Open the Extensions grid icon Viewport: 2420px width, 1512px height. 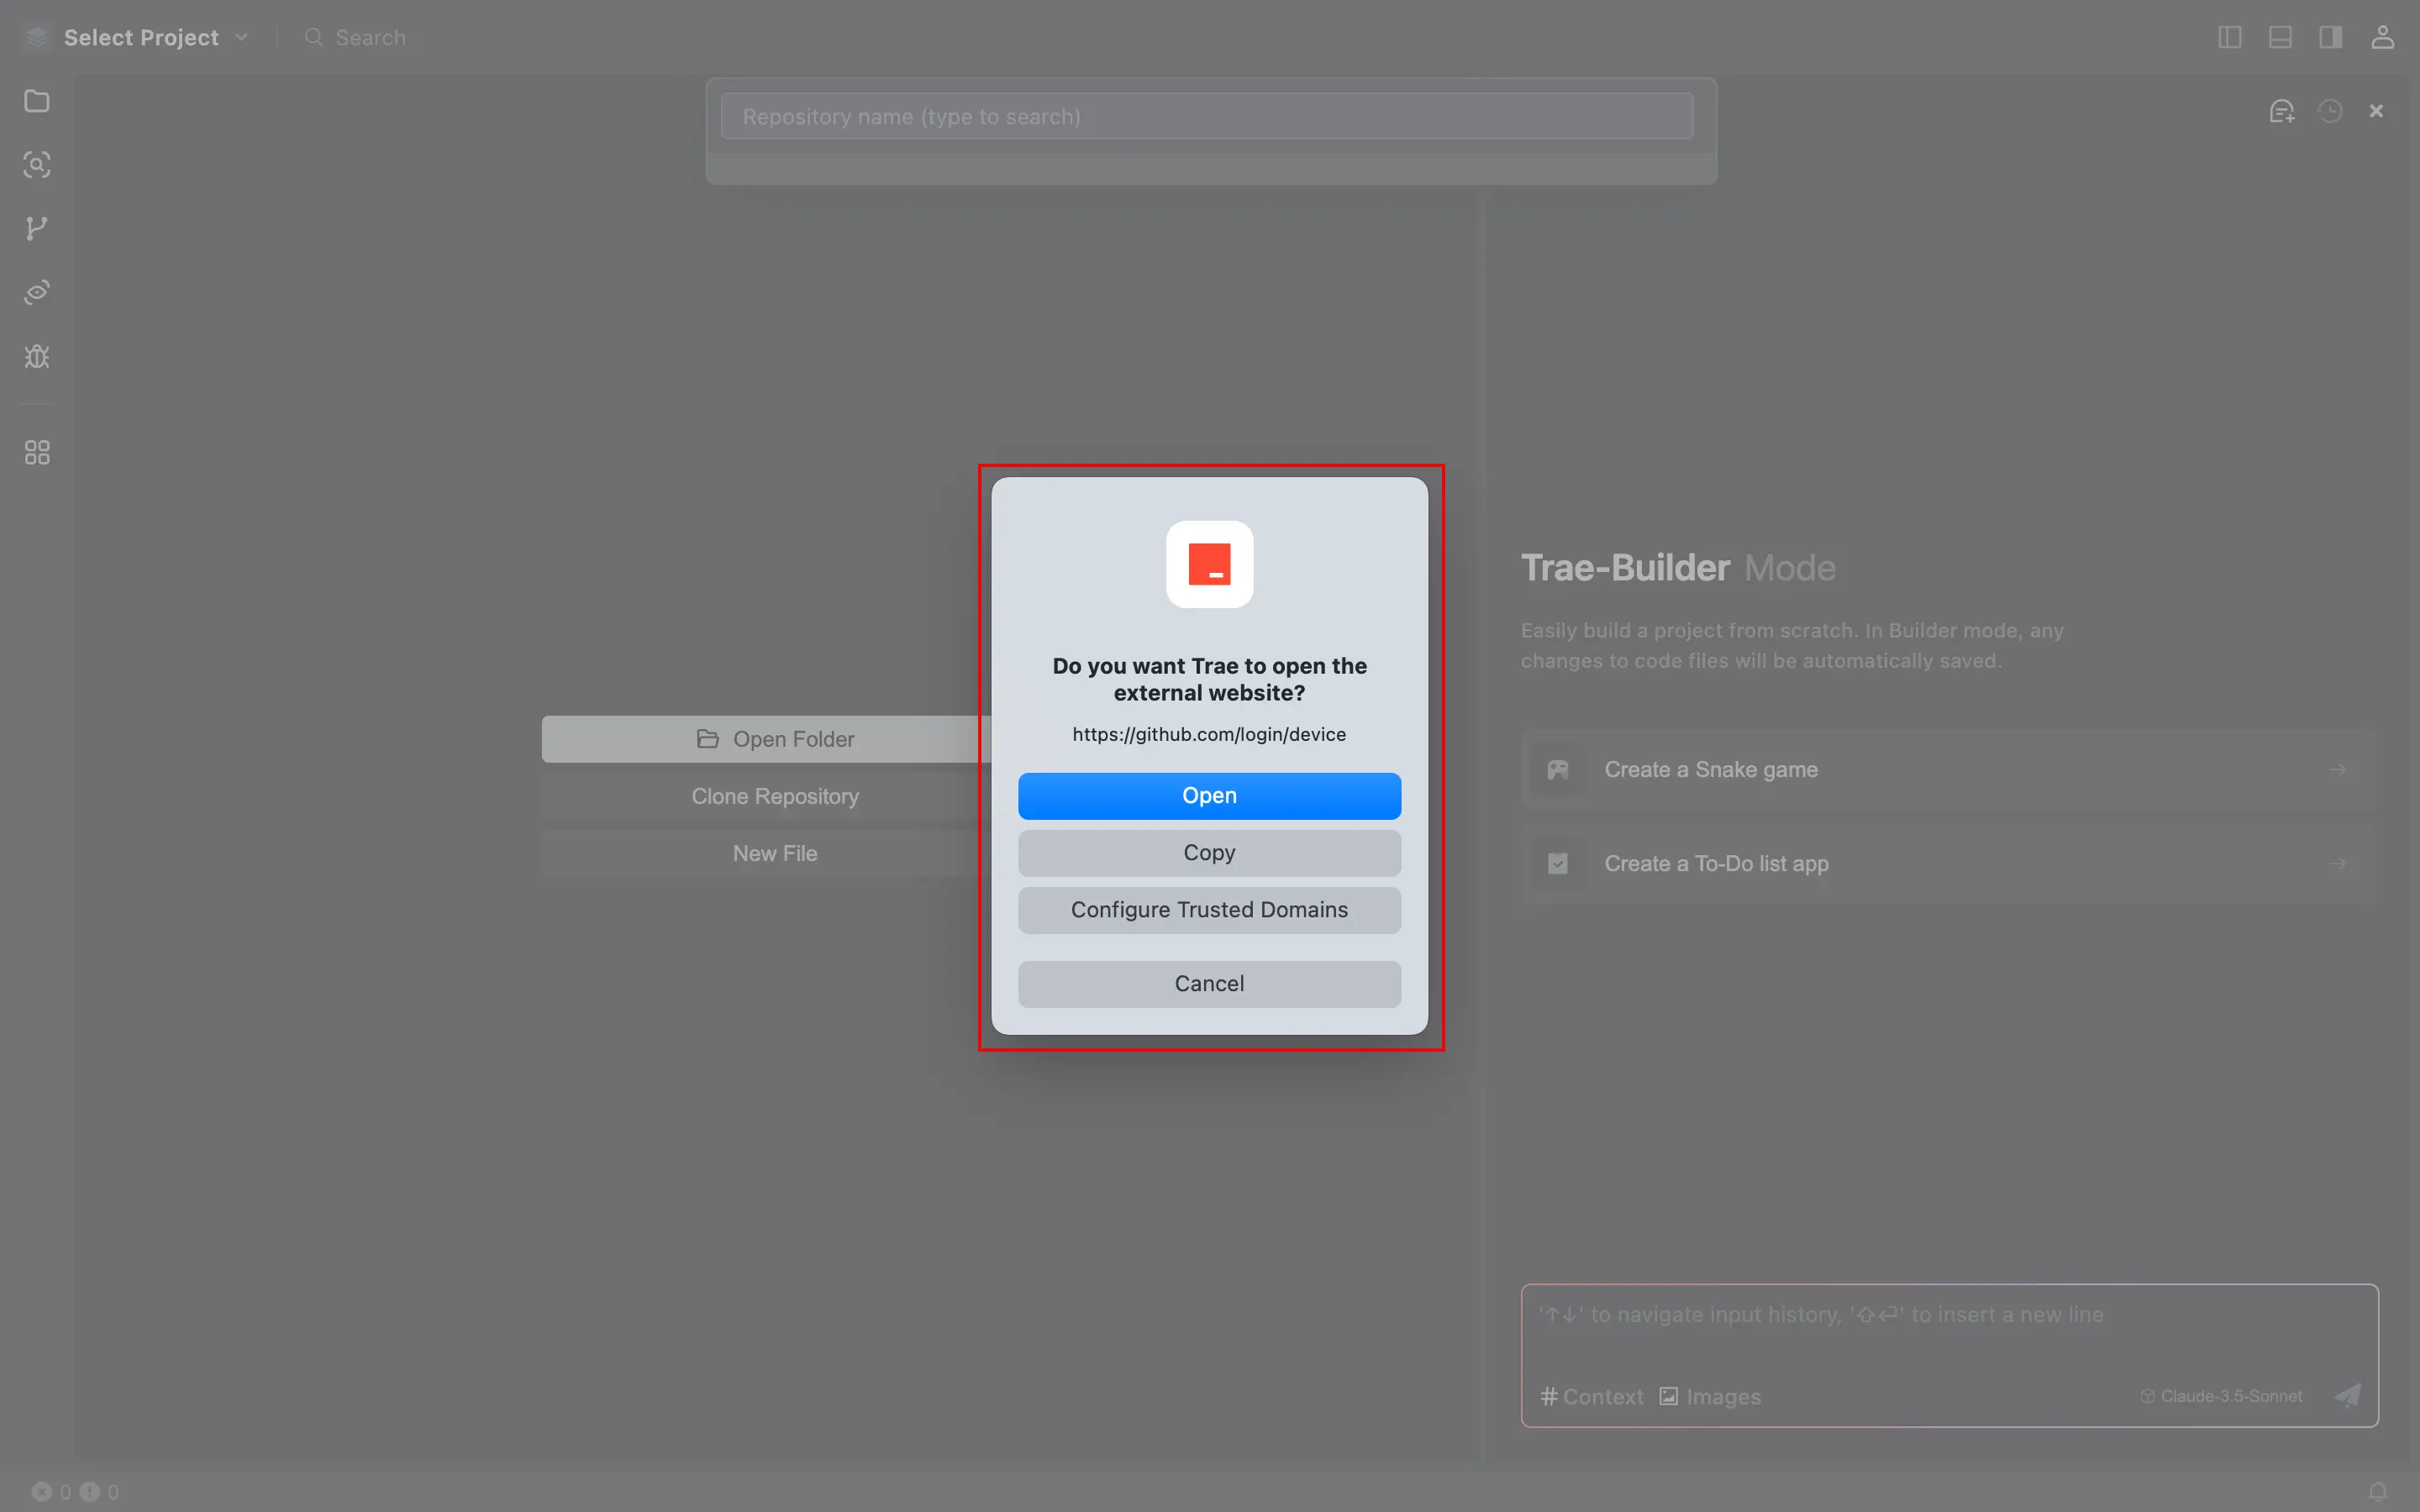pos(37,453)
